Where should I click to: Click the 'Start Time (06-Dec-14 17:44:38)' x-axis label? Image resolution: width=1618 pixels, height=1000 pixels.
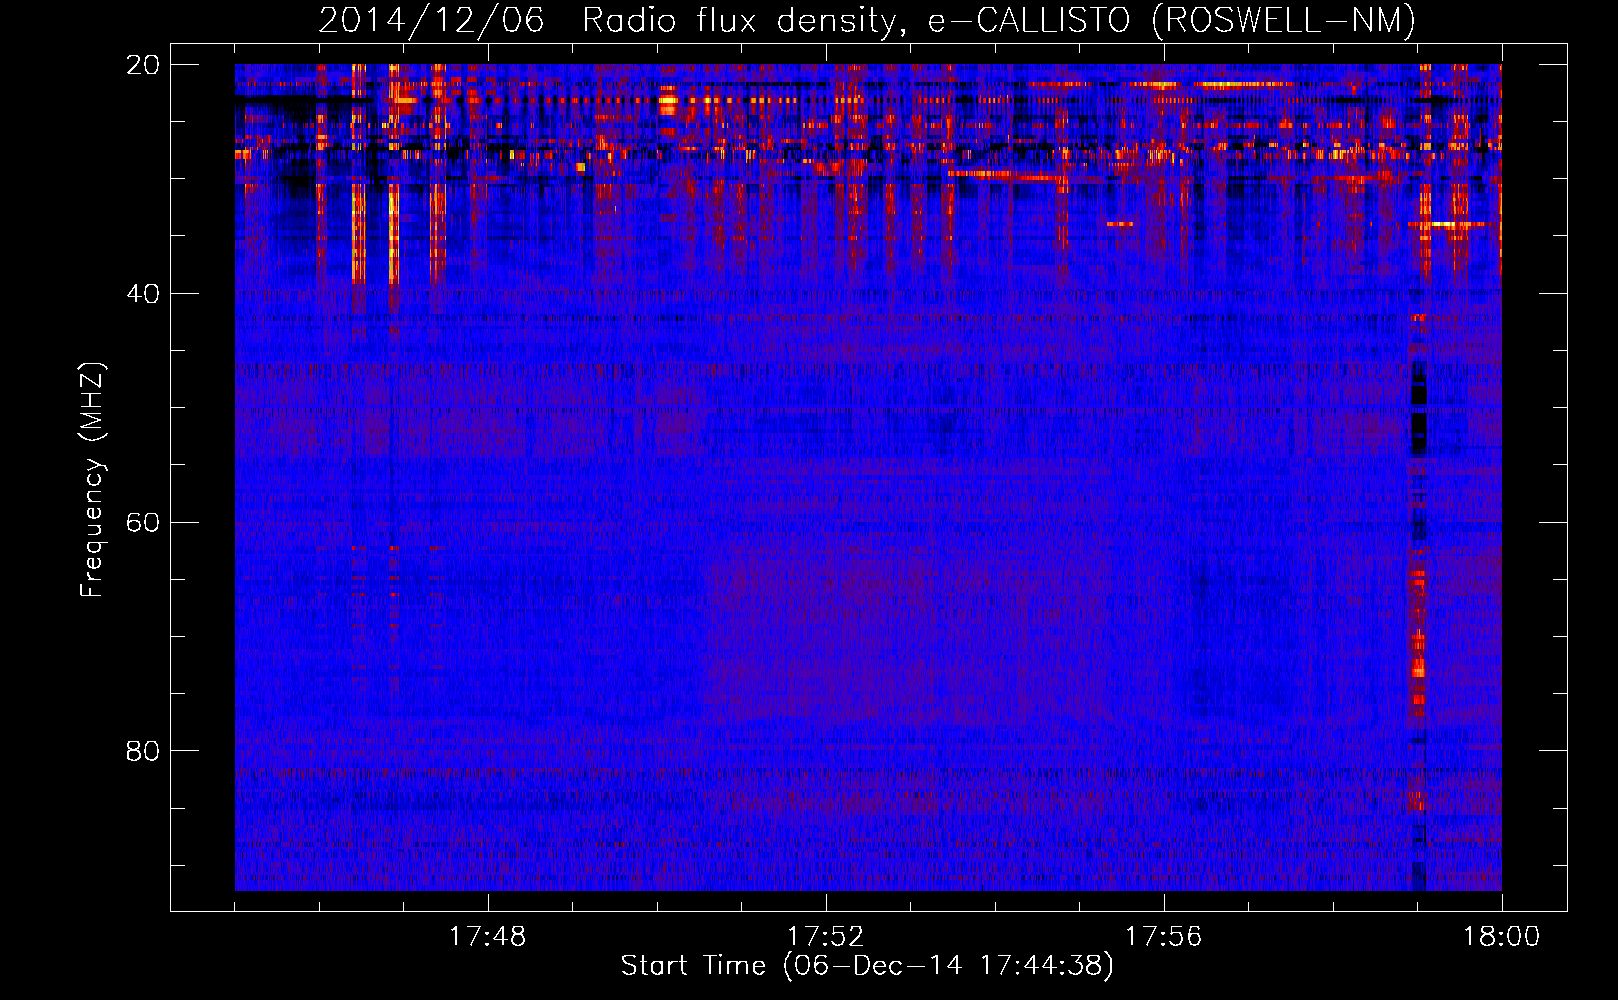coord(867,966)
